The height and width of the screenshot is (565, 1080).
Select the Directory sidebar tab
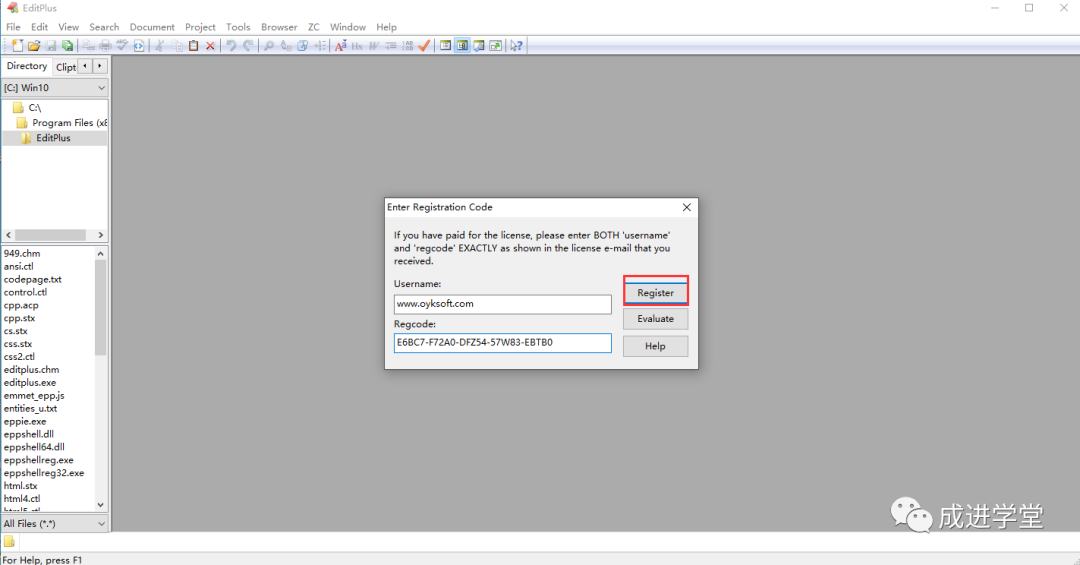point(27,66)
